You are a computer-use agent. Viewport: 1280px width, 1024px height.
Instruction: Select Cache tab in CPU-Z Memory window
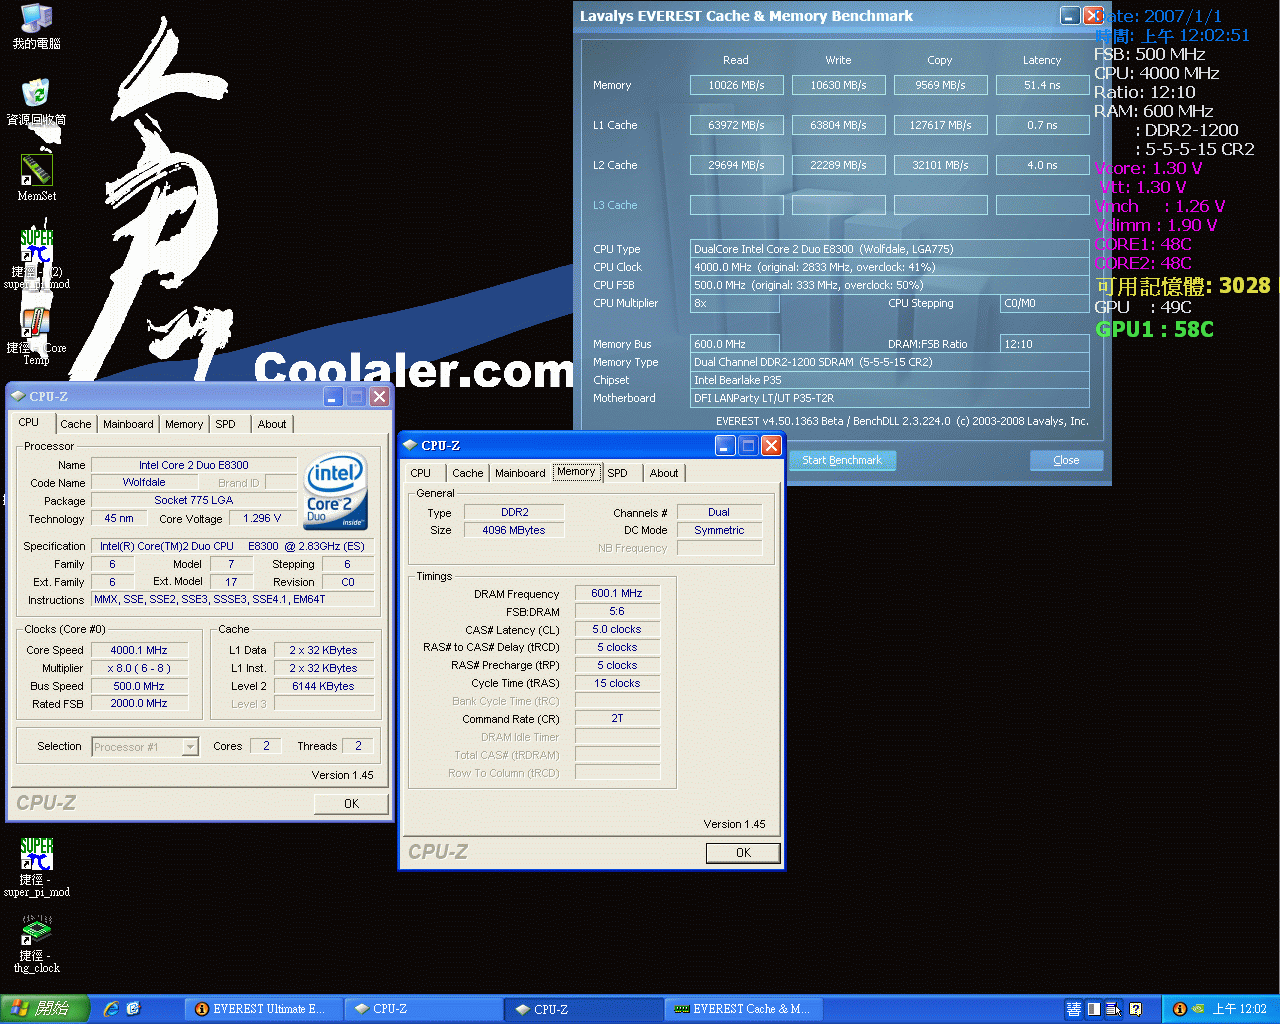tap(468, 473)
